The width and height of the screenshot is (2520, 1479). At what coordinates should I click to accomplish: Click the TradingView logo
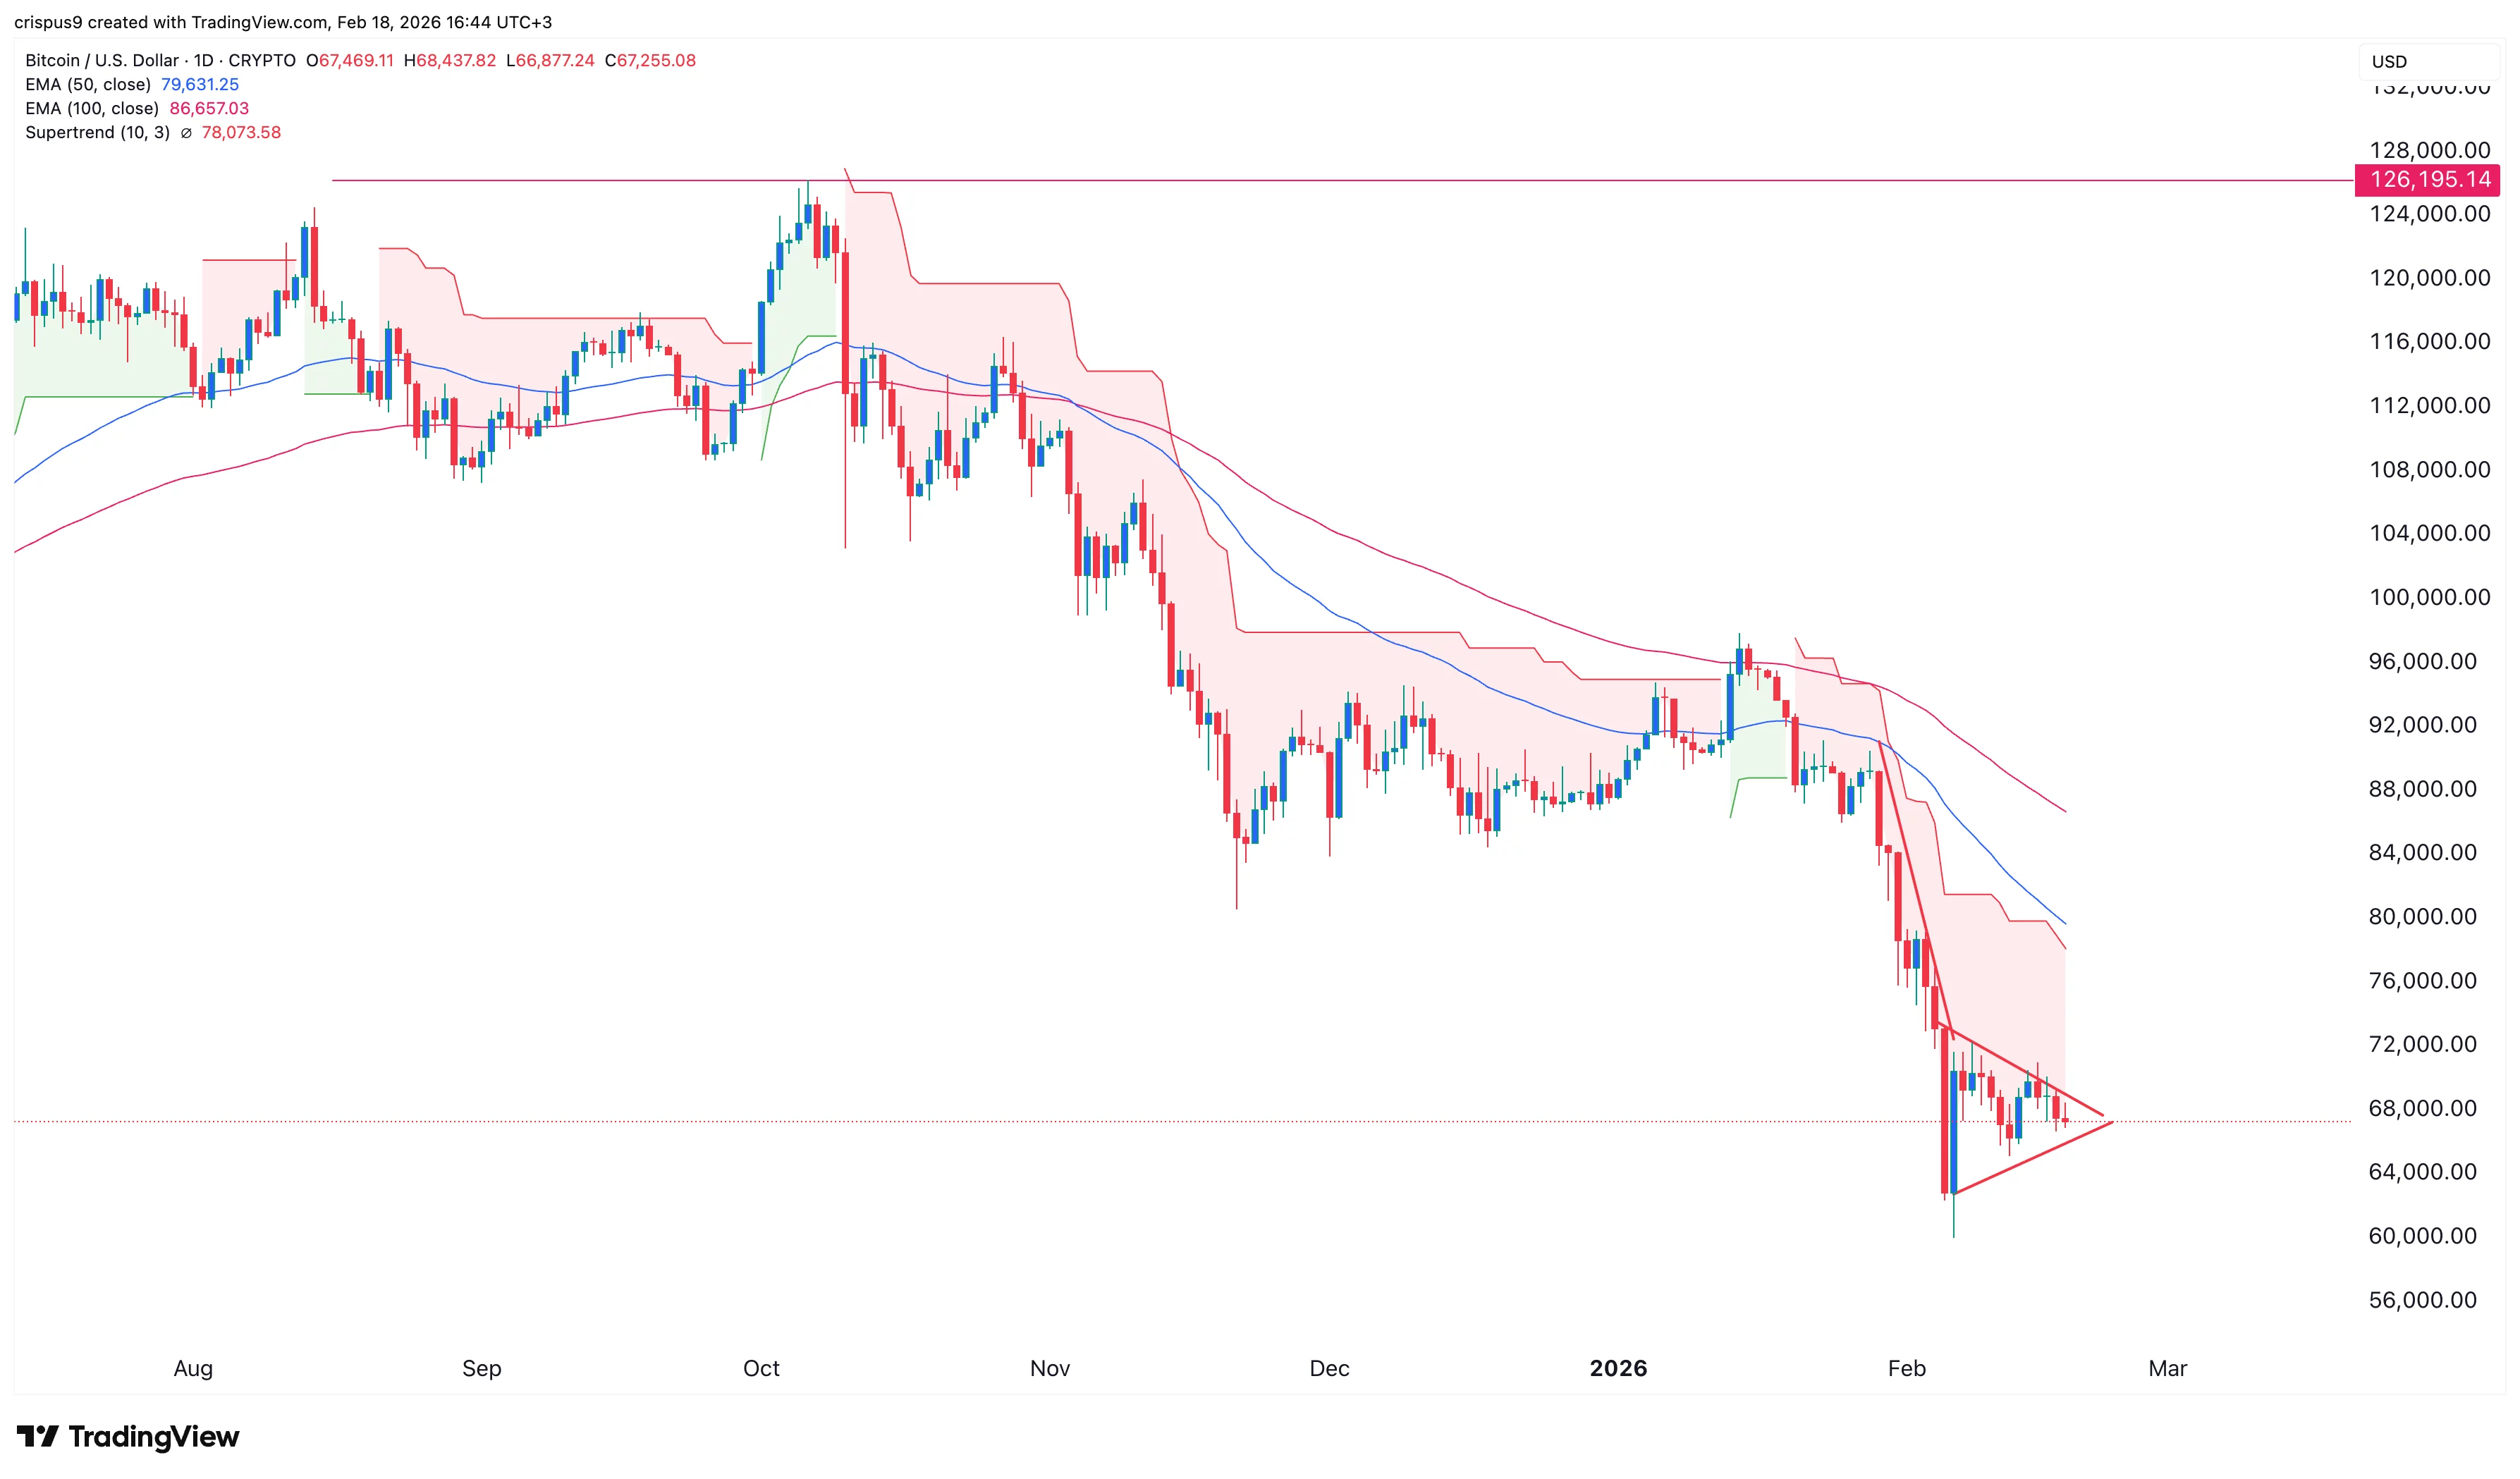(128, 1437)
